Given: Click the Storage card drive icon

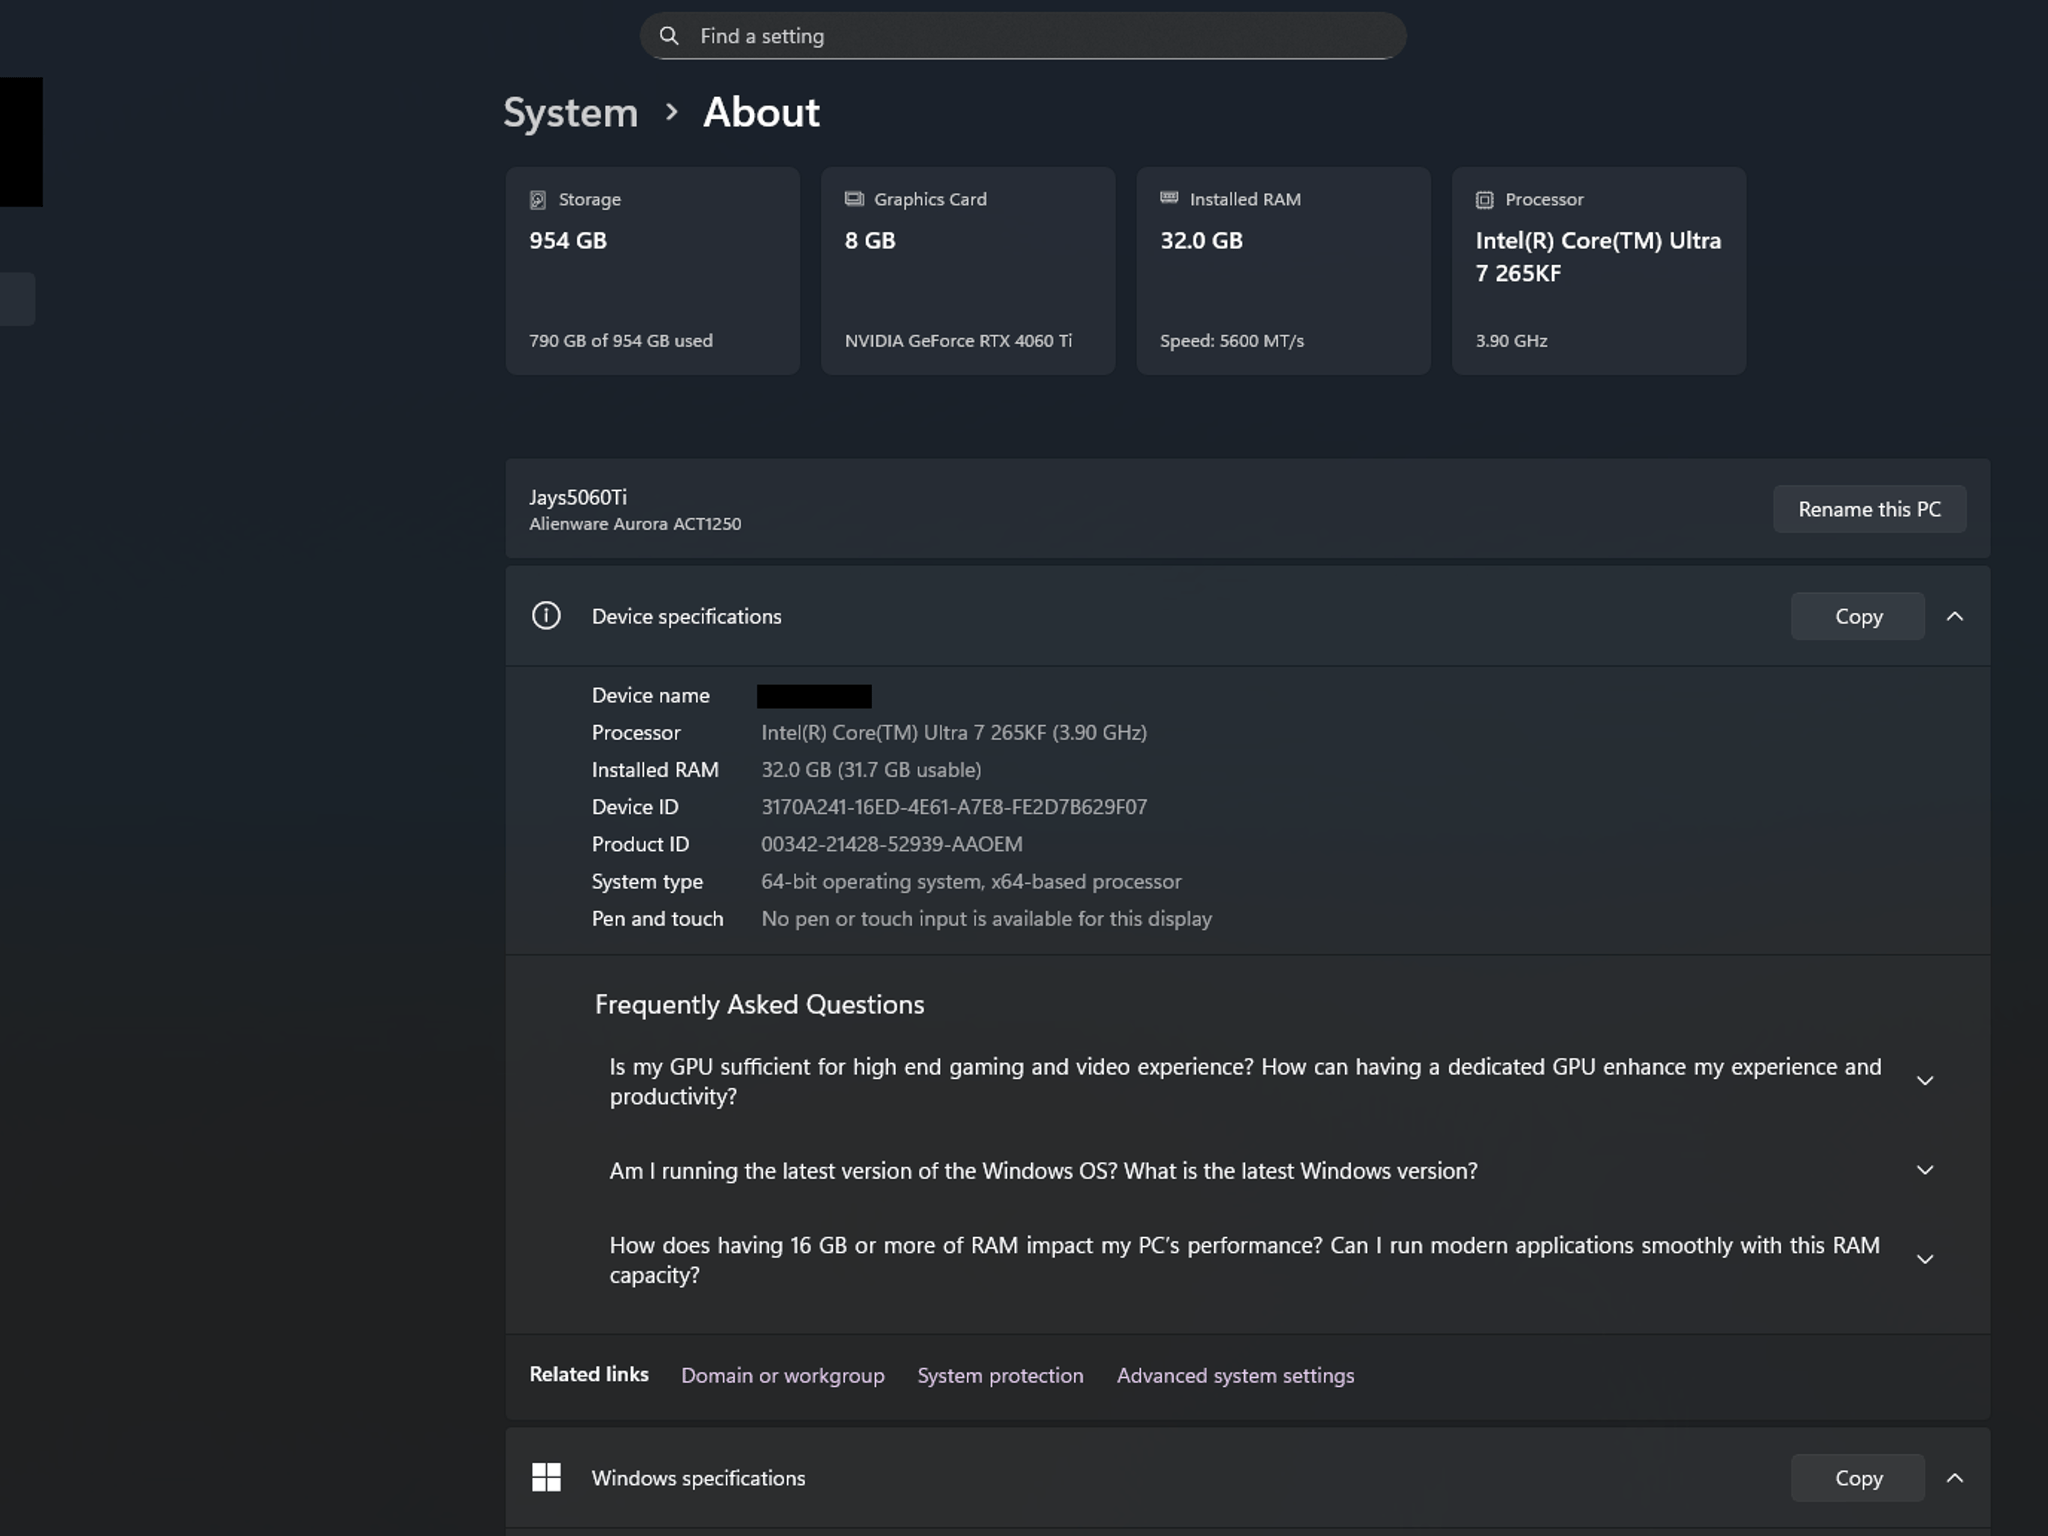Looking at the screenshot, I should (538, 200).
